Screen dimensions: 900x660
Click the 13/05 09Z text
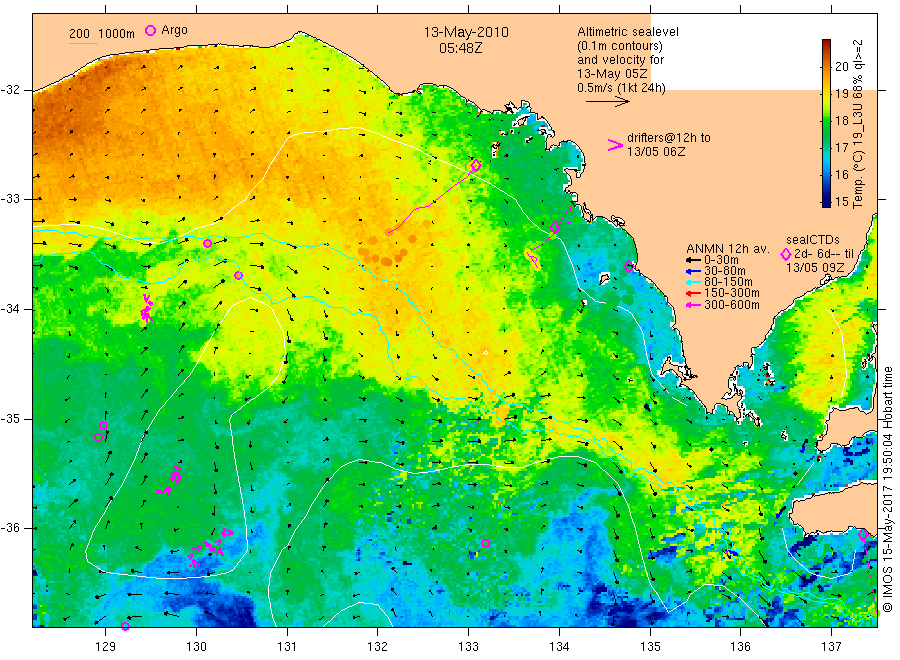[815, 268]
